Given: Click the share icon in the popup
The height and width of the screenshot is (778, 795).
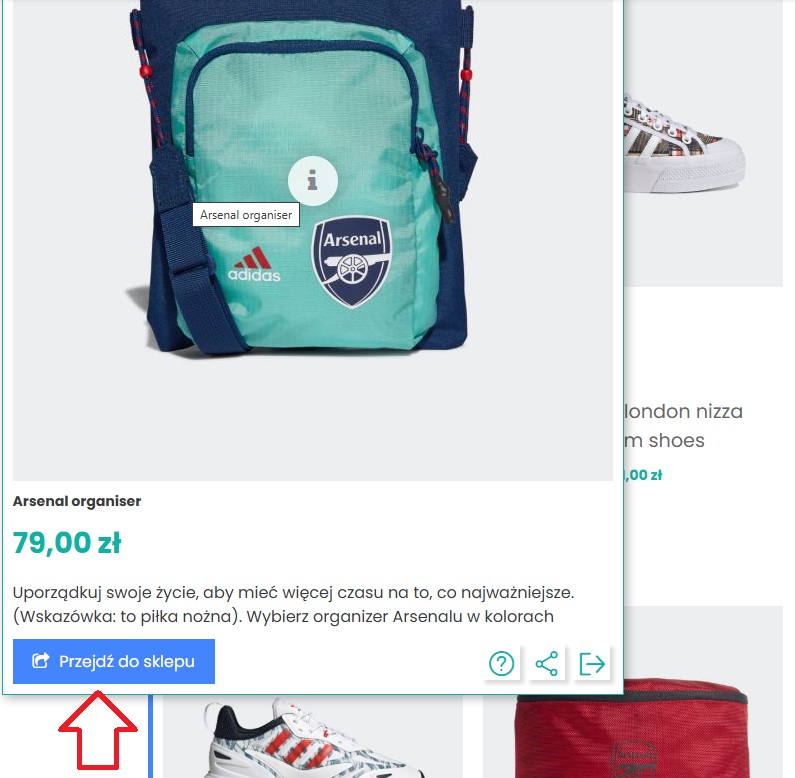Looking at the screenshot, I should [547, 663].
